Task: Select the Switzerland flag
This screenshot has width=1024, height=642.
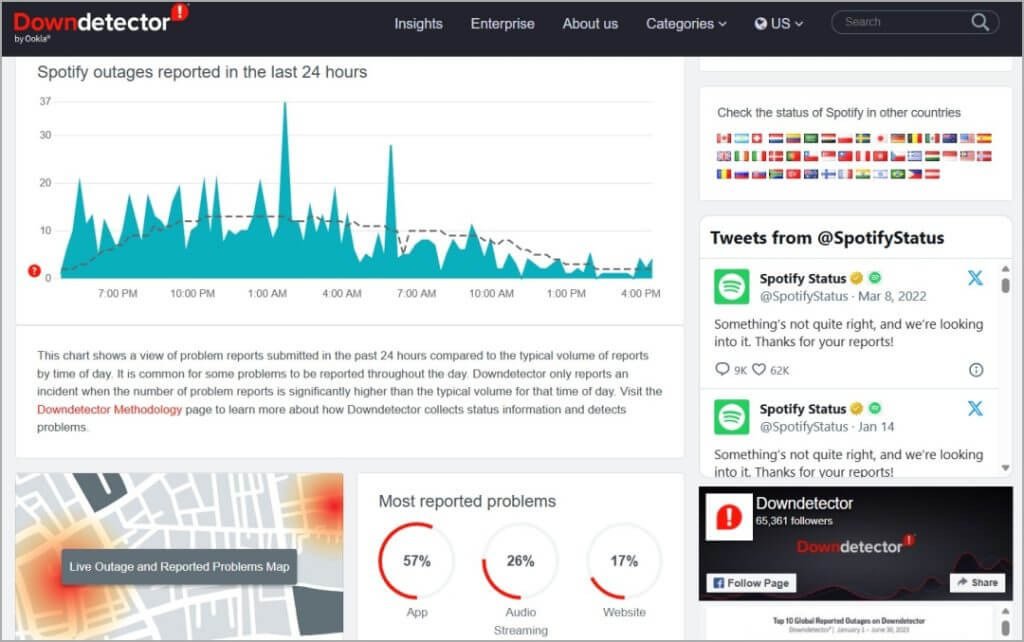Action: [757, 138]
